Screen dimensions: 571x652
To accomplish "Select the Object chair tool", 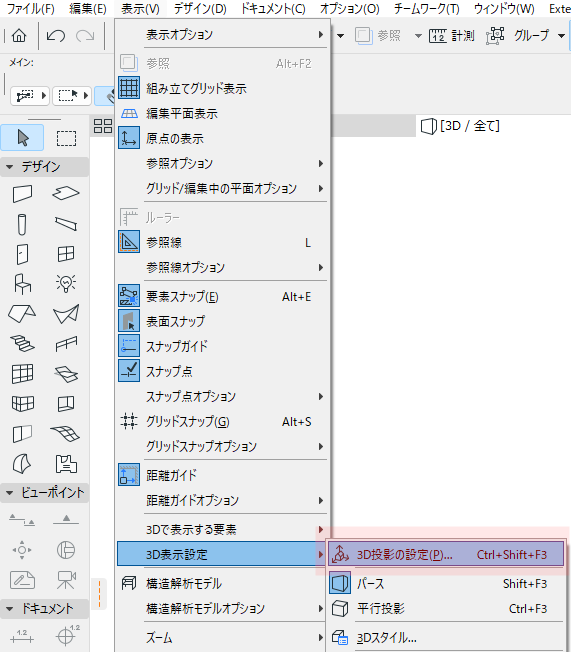I will tap(22, 284).
